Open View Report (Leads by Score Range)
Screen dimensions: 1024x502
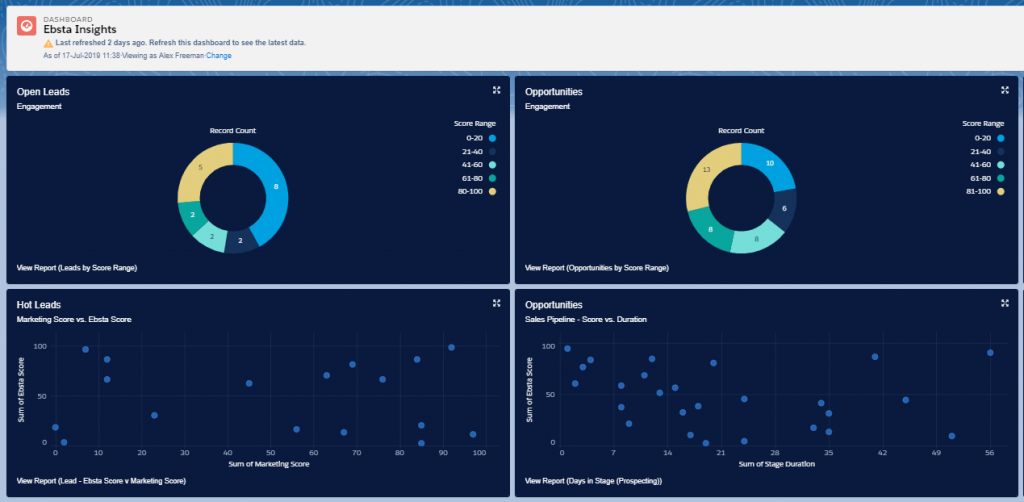tap(77, 268)
